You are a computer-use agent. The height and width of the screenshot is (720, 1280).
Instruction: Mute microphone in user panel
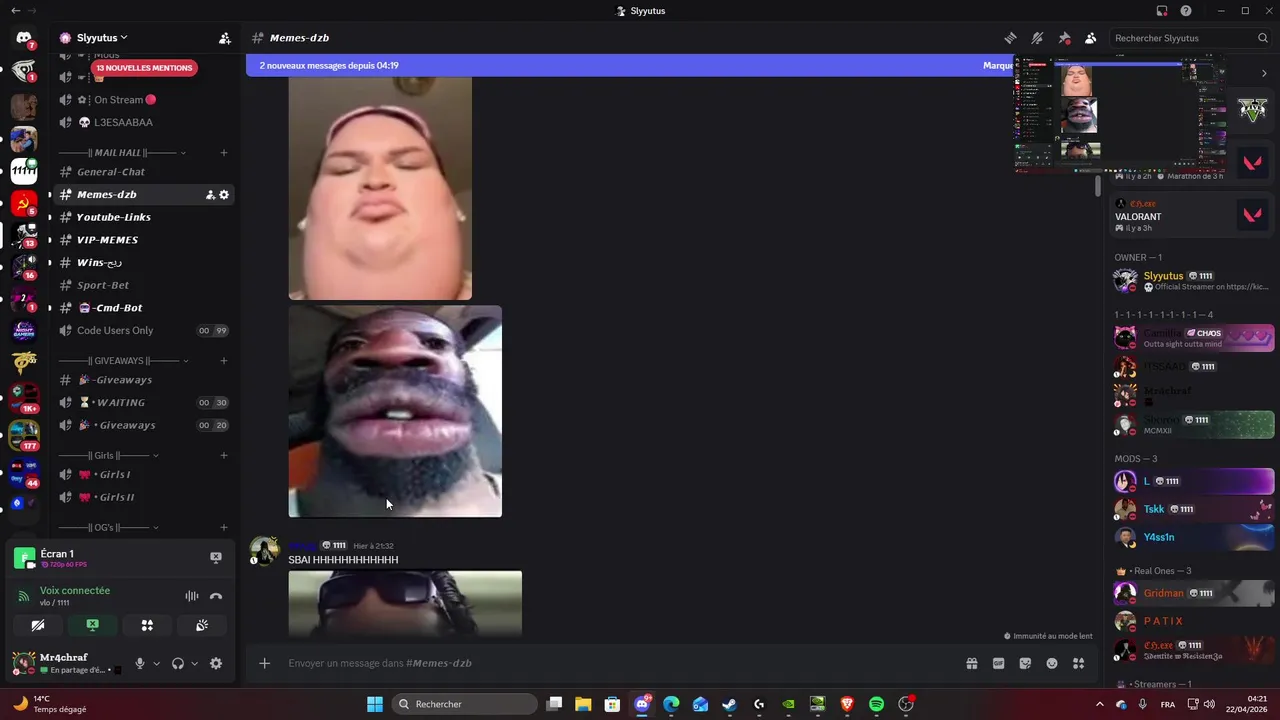click(140, 664)
